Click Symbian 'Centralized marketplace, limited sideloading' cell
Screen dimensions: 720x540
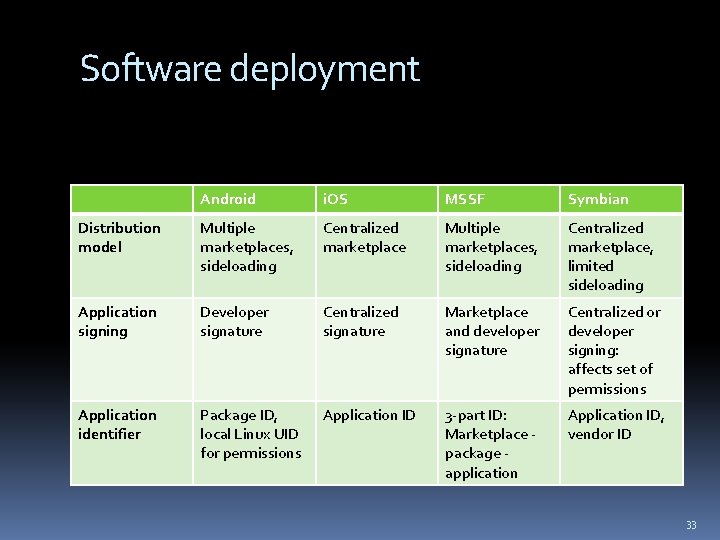pyautogui.click(x=622, y=255)
